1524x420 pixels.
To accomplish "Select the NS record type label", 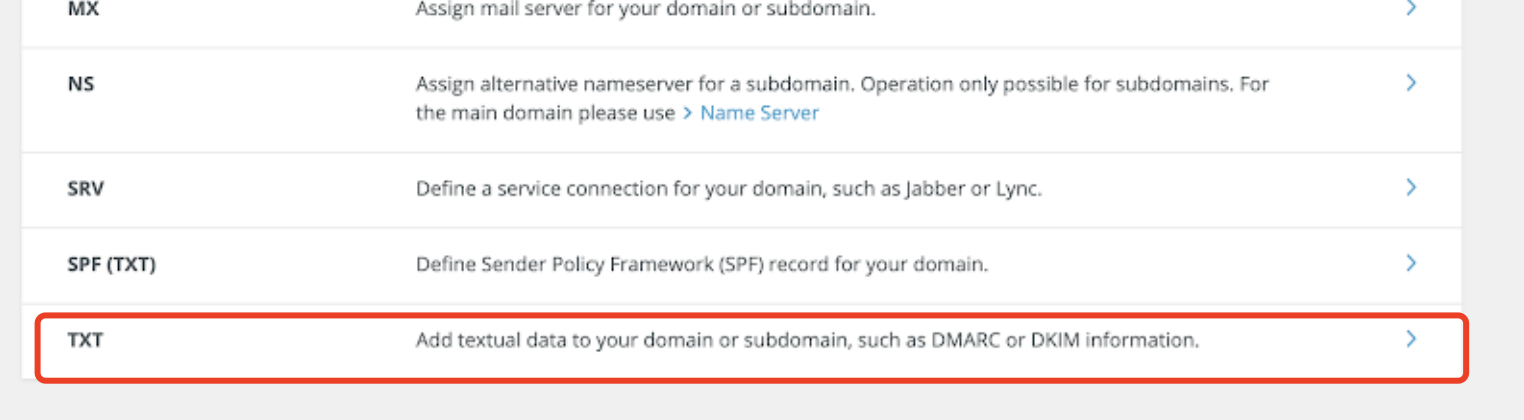I will click(81, 84).
